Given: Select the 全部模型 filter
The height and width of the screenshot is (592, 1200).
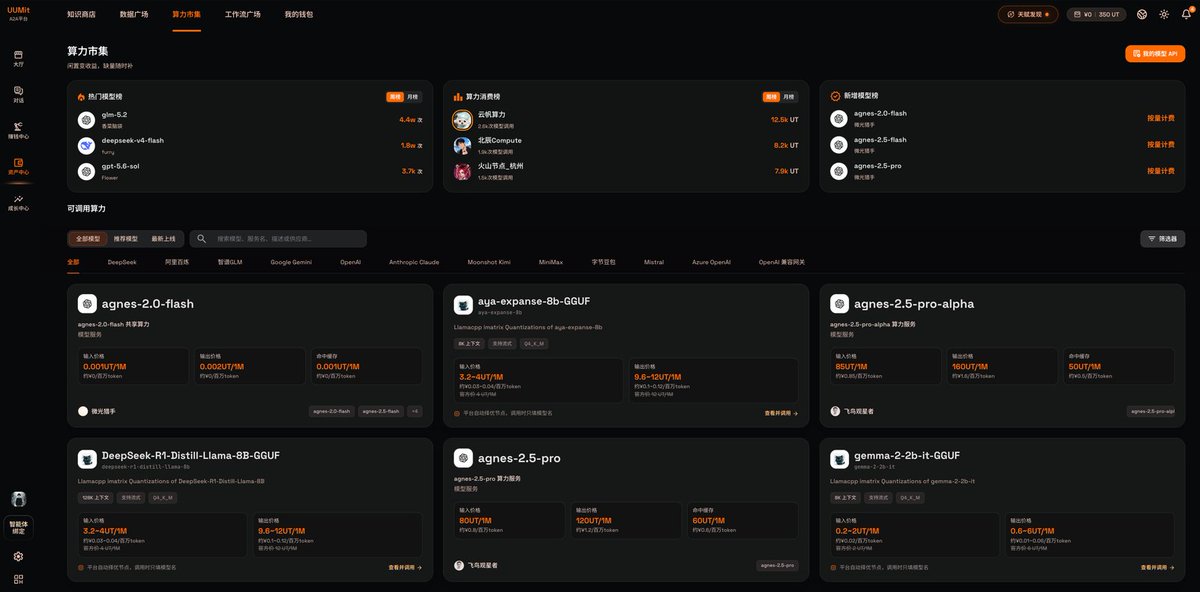Looking at the screenshot, I should point(88,239).
